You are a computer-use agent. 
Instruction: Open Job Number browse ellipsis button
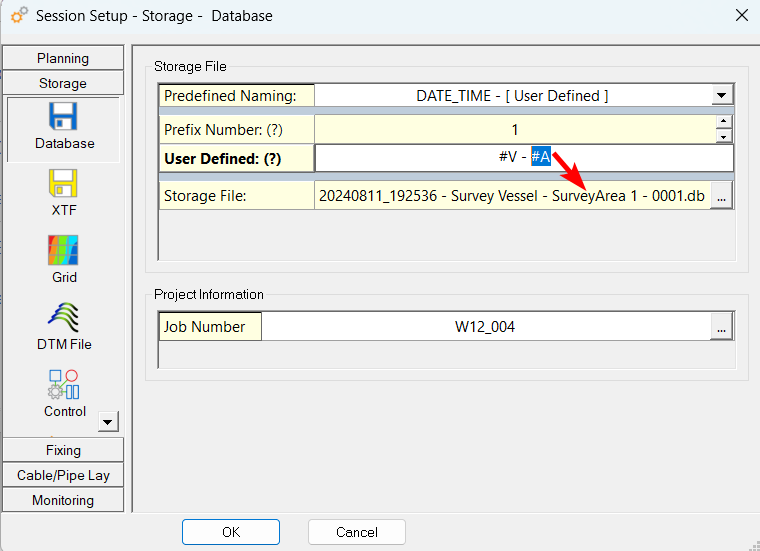[x=722, y=327]
